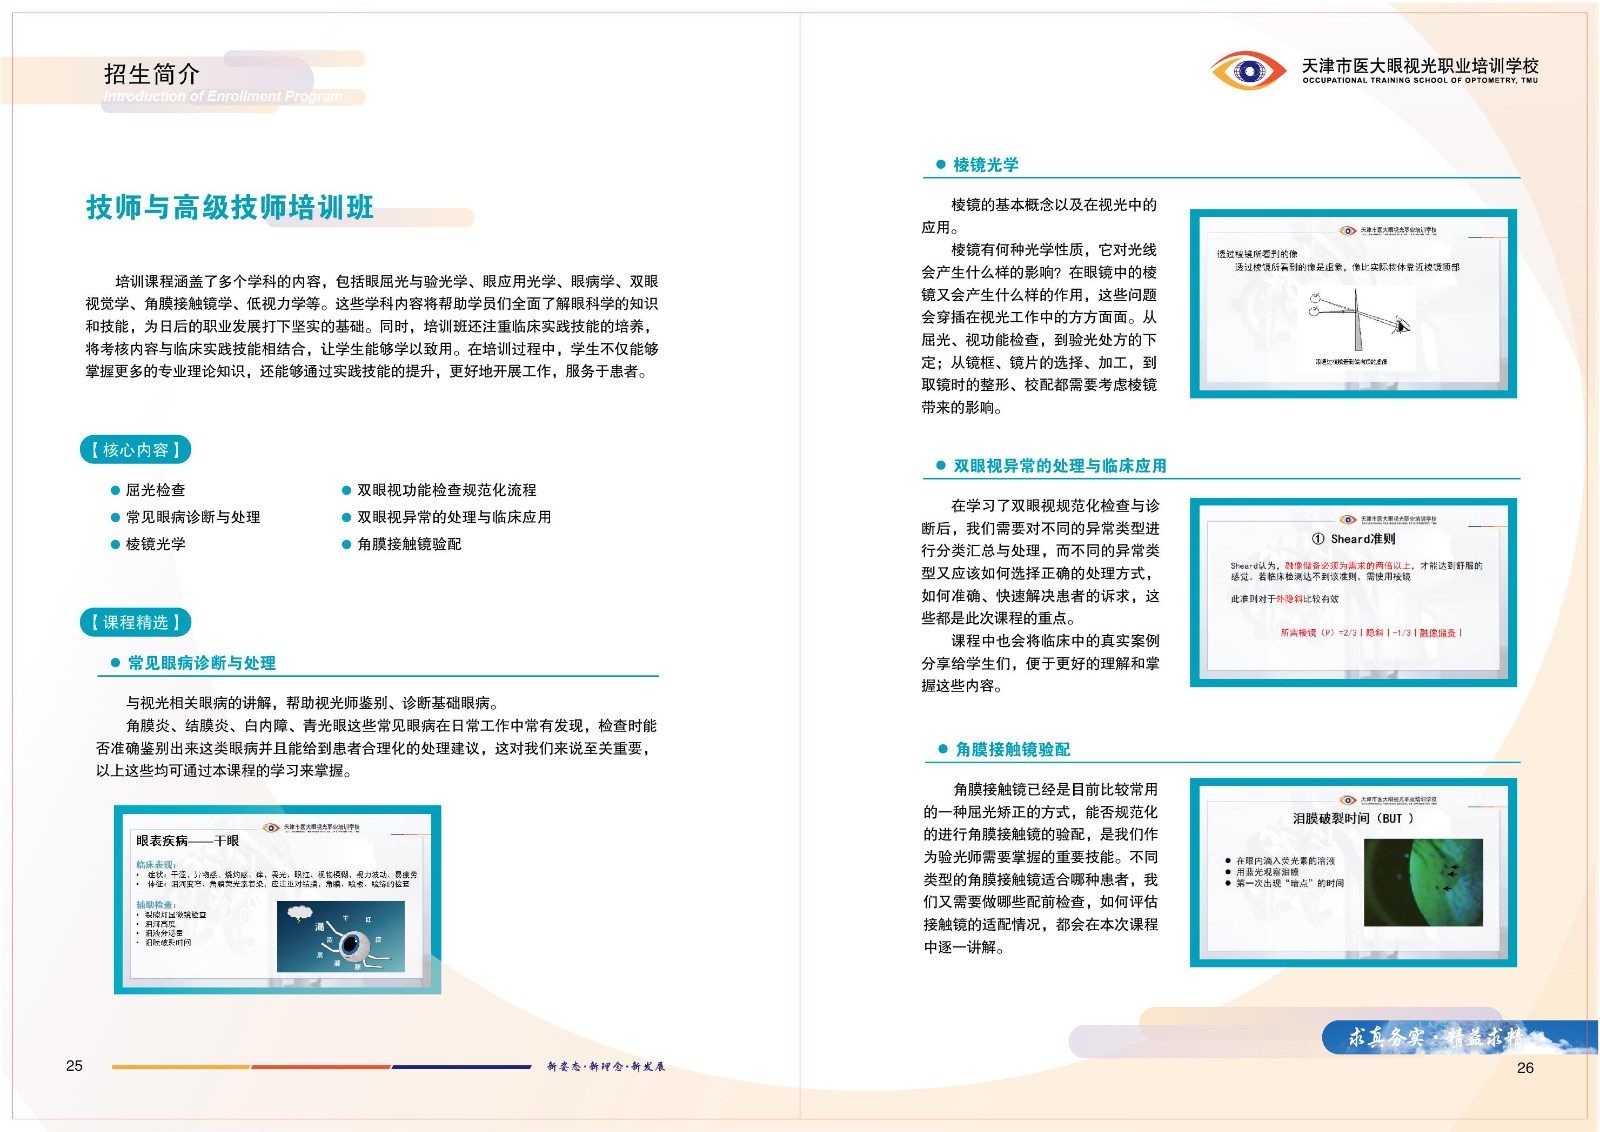Click the 'Introduction of Enrollment Program' subtitle

[x=223, y=97]
